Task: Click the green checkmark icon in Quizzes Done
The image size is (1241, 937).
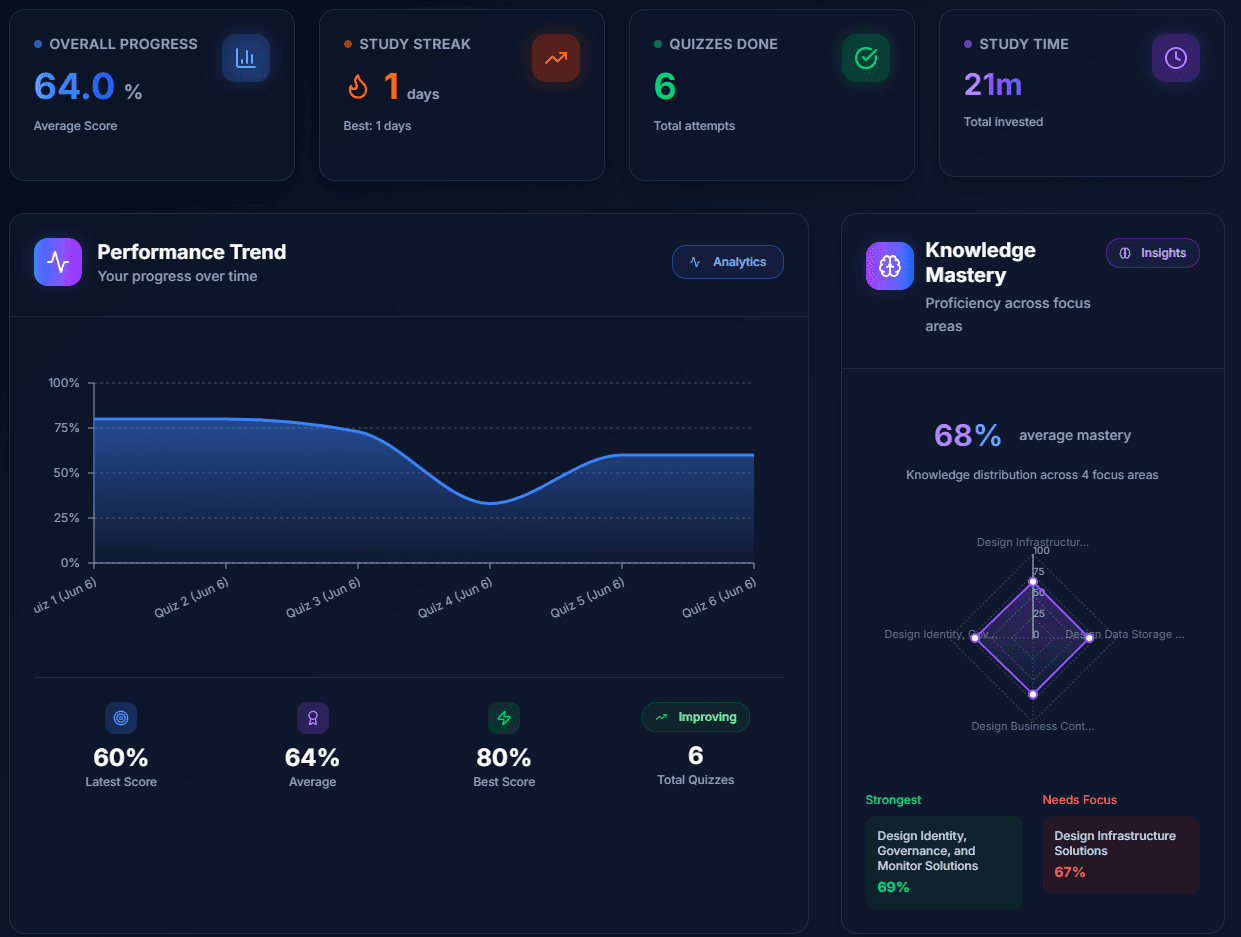Action: coord(865,58)
